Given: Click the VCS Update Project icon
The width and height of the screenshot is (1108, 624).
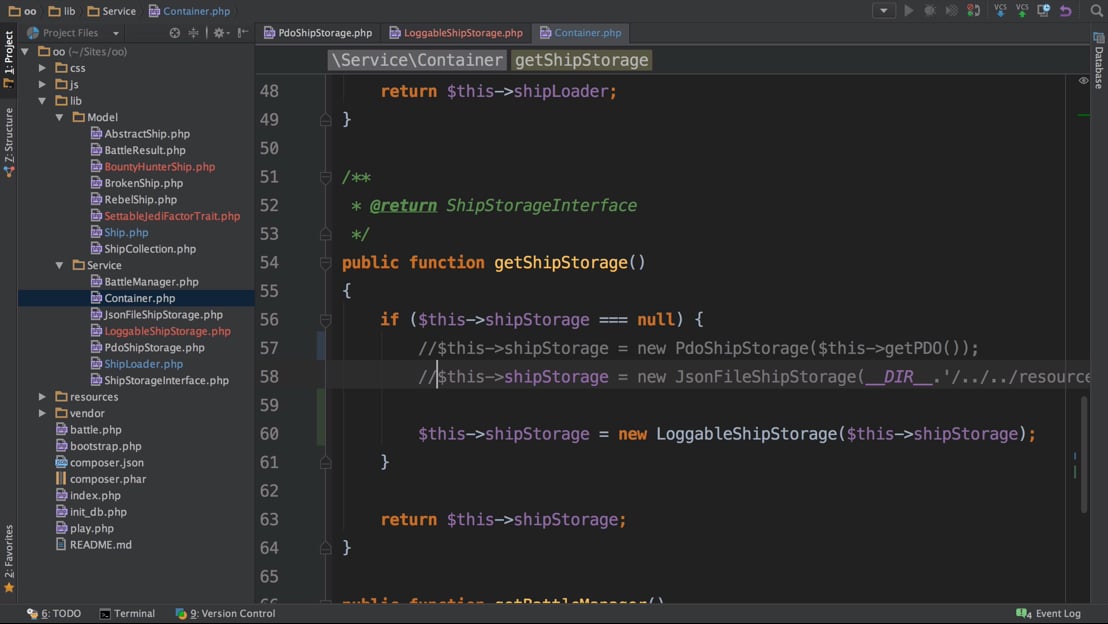Looking at the screenshot, I should click(1000, 11).
